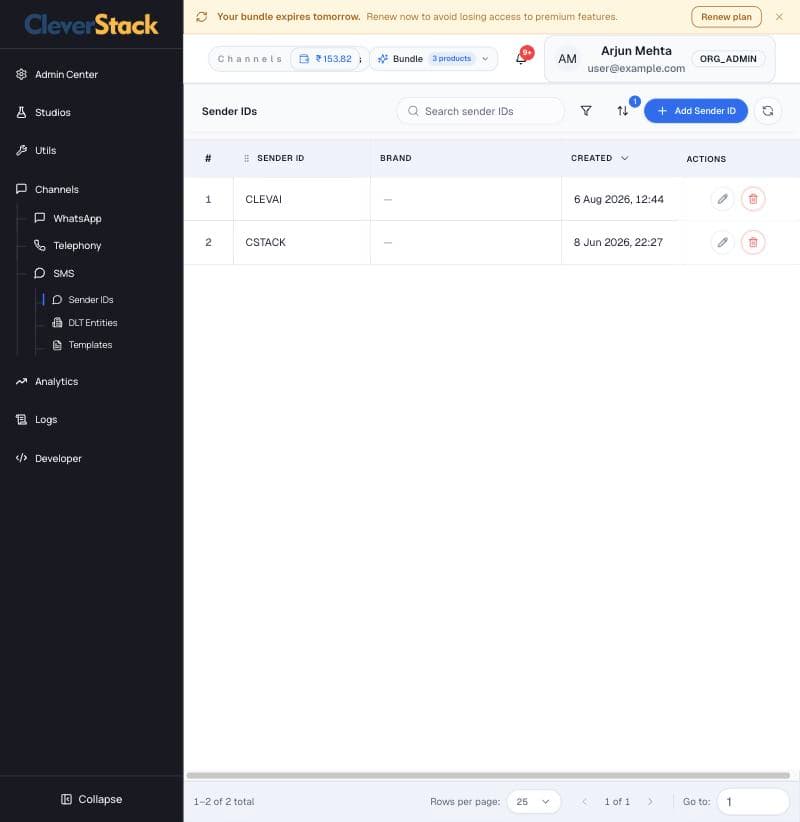This screenshot has height=822, width=800.
Task: Click the wallet balance ₹153.82
Action: pyautogui.click(x=326, y=59)
